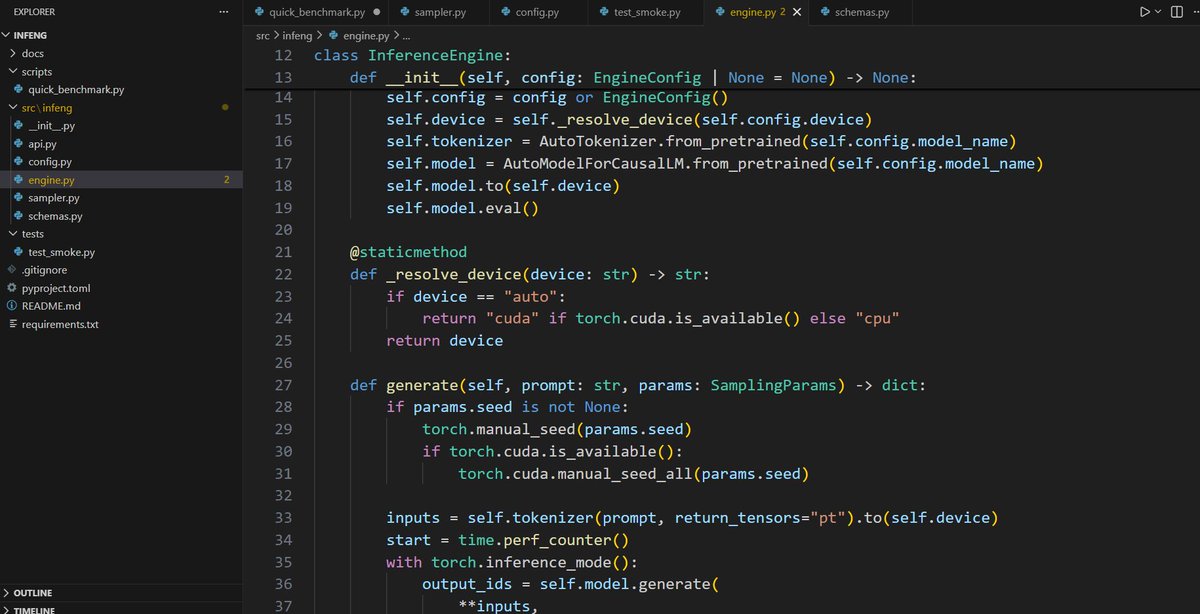Click the git icon beside .gitignore
Viewport: 1200px width, 614px height.
tap(12, 270)
